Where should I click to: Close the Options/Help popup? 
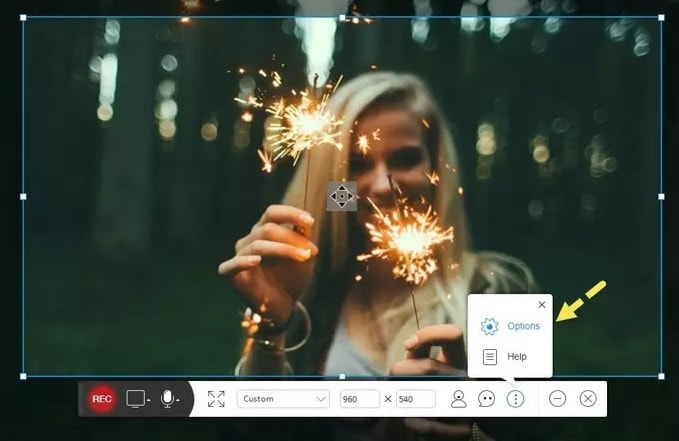point(542,305)
